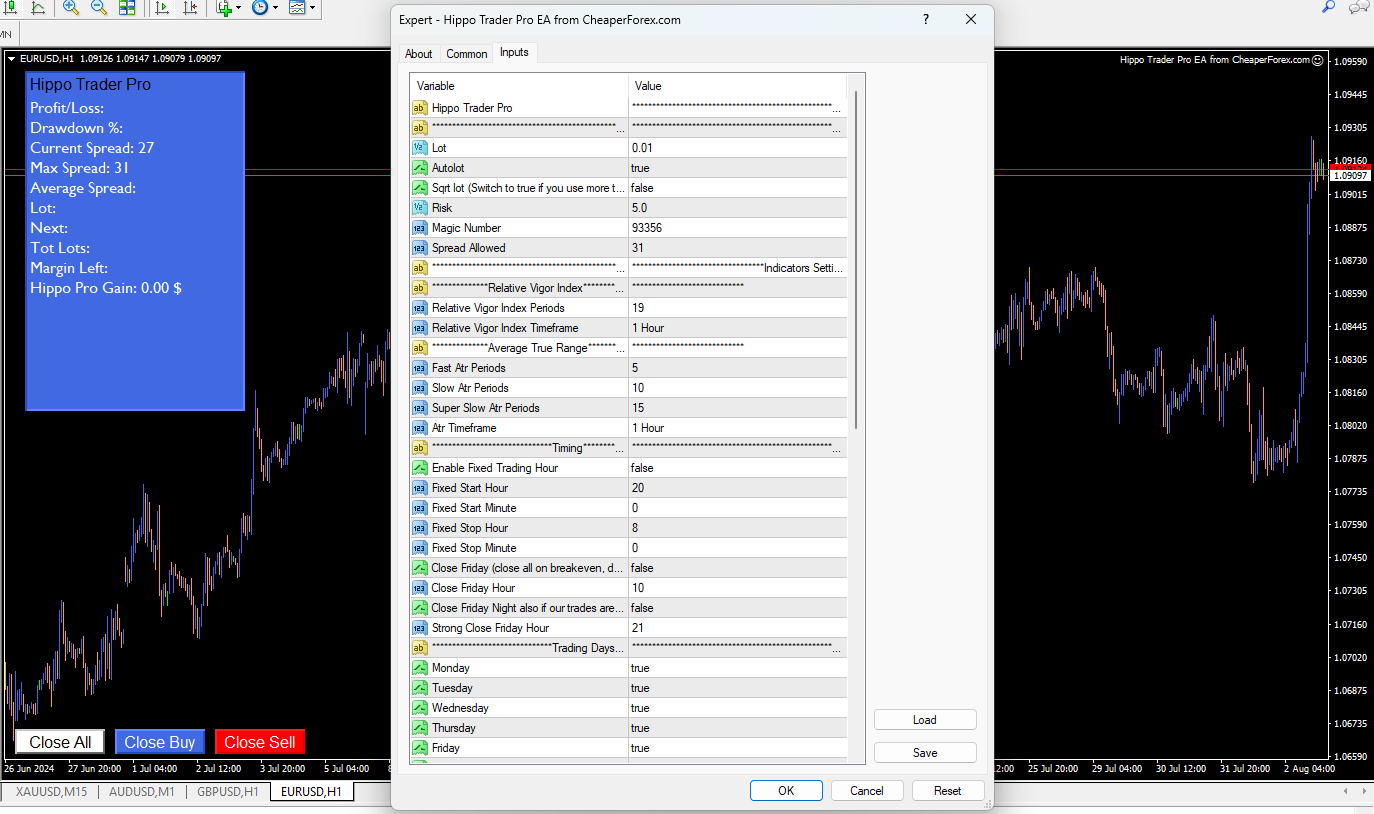Click the inputs list vertical scrollbar
Image resolution: width=1374 pixels, height=814 pixels.
click(856, 260)
